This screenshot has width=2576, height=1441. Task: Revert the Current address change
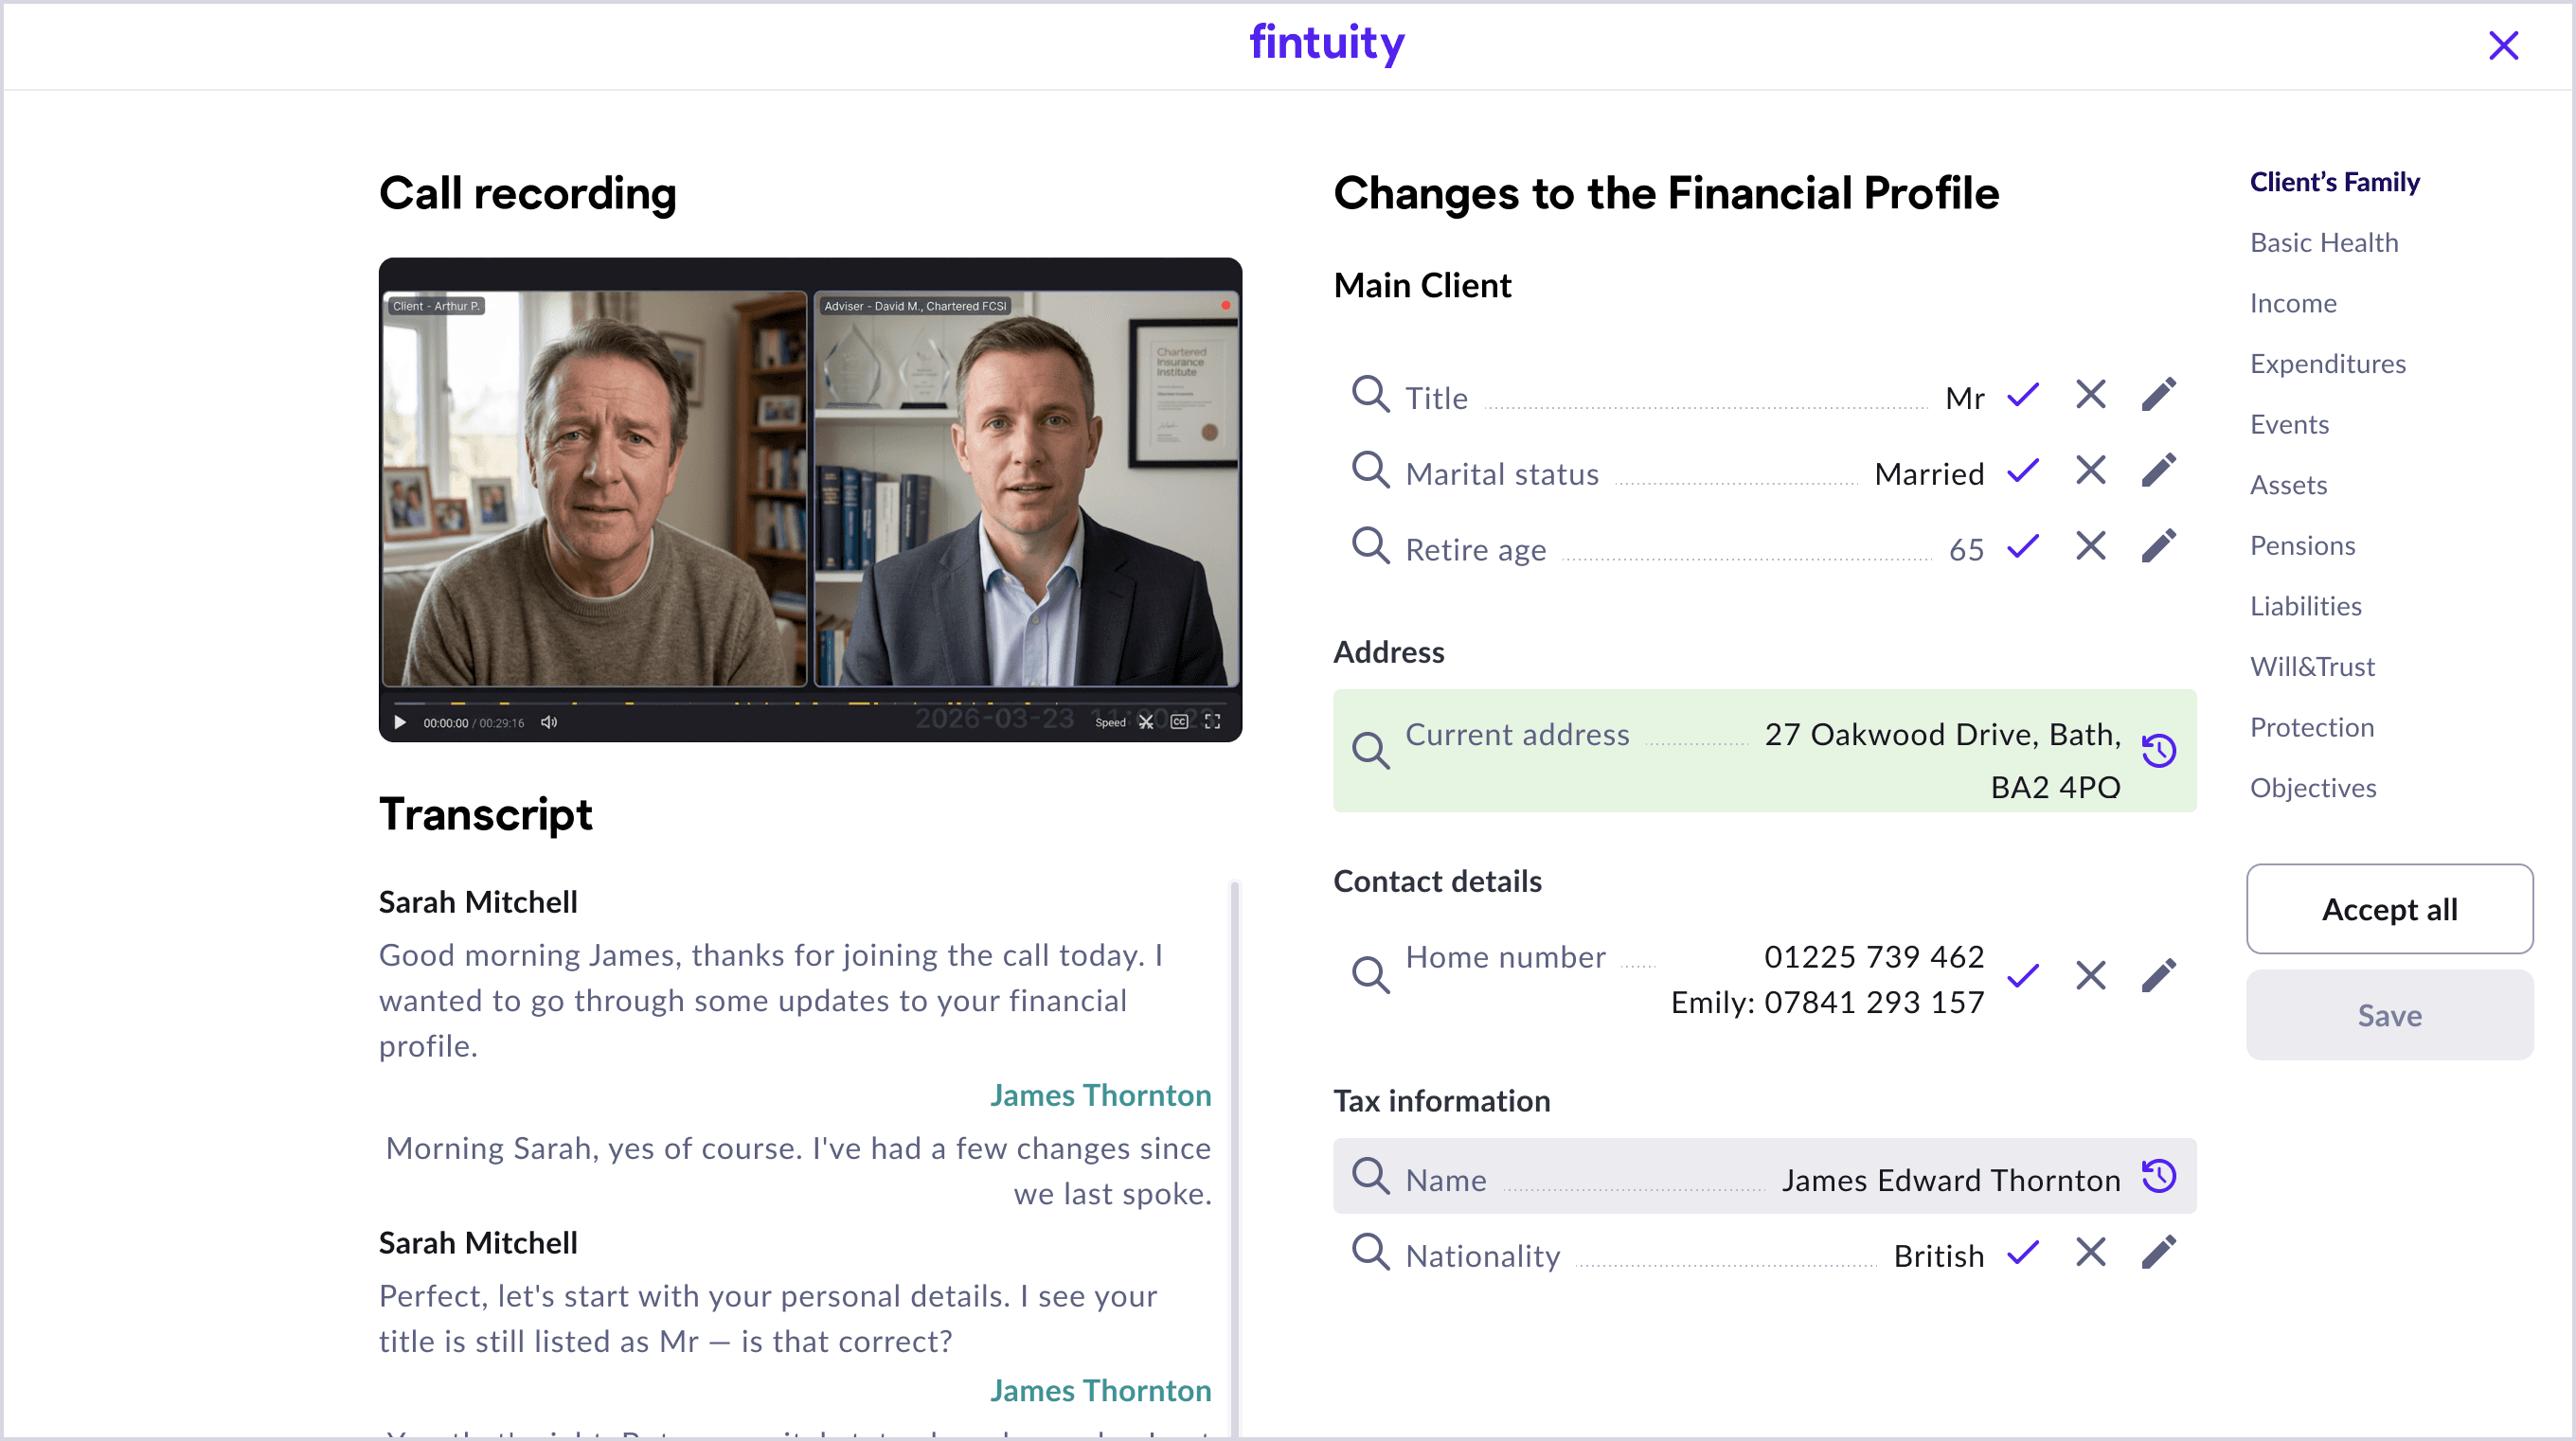click(2159, 750)
